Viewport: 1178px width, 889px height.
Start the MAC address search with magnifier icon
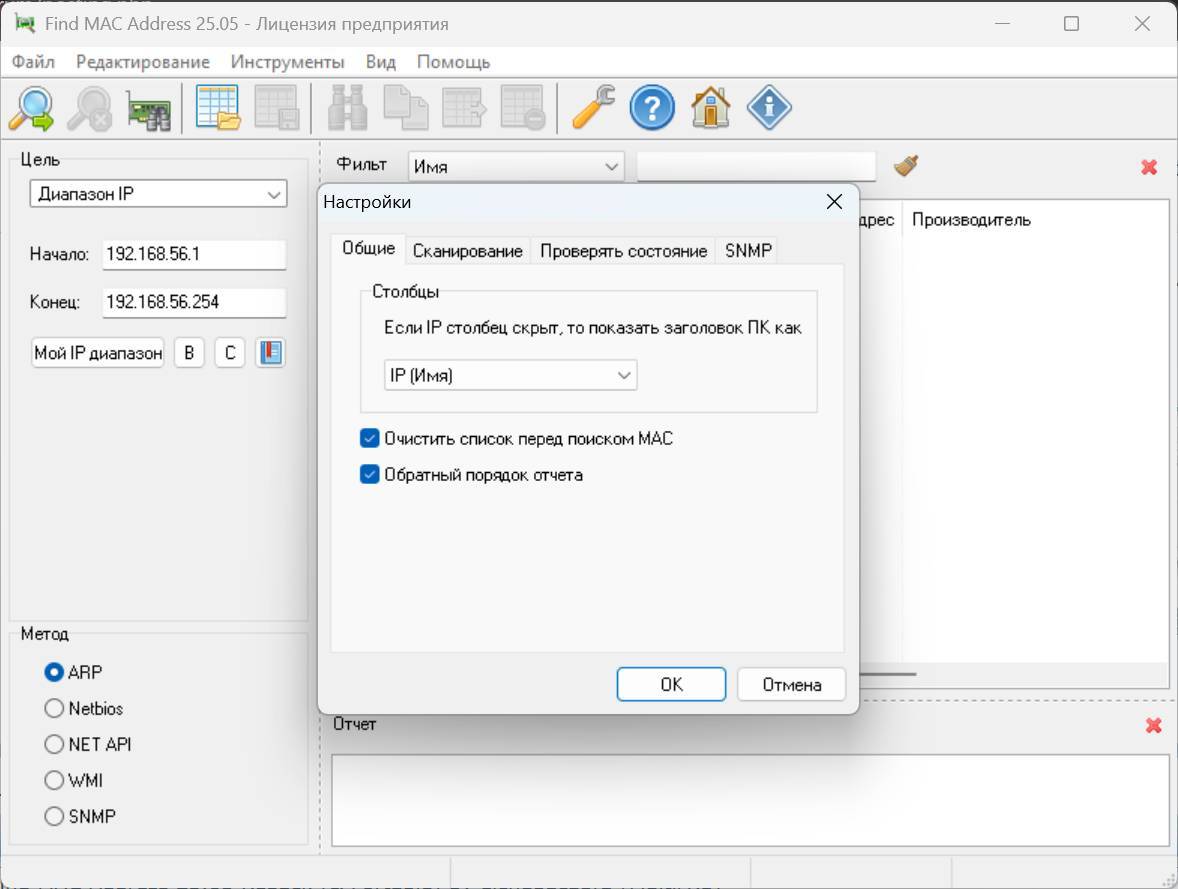(32, 108)
